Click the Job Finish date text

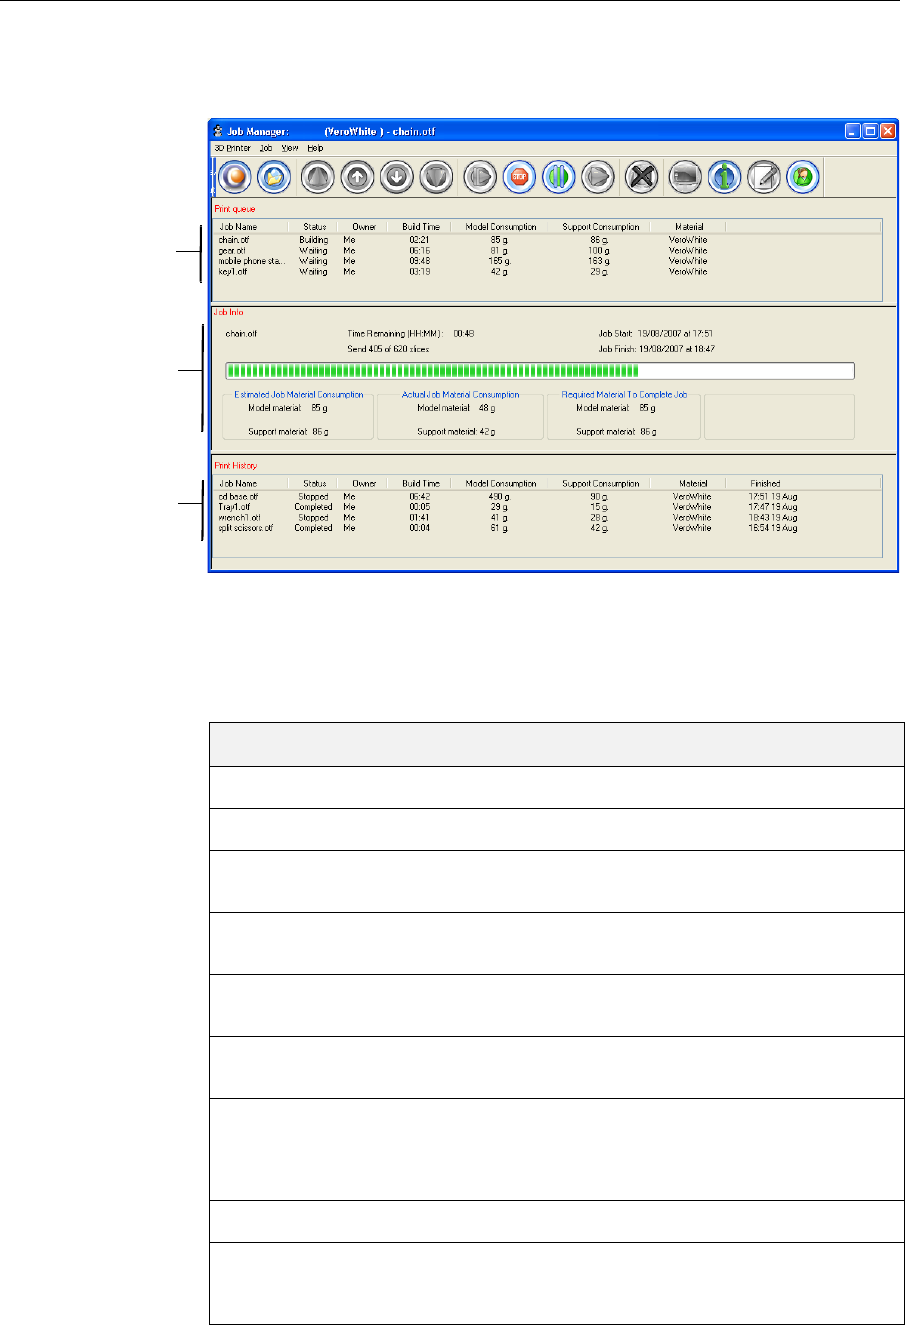pos(659,349)
